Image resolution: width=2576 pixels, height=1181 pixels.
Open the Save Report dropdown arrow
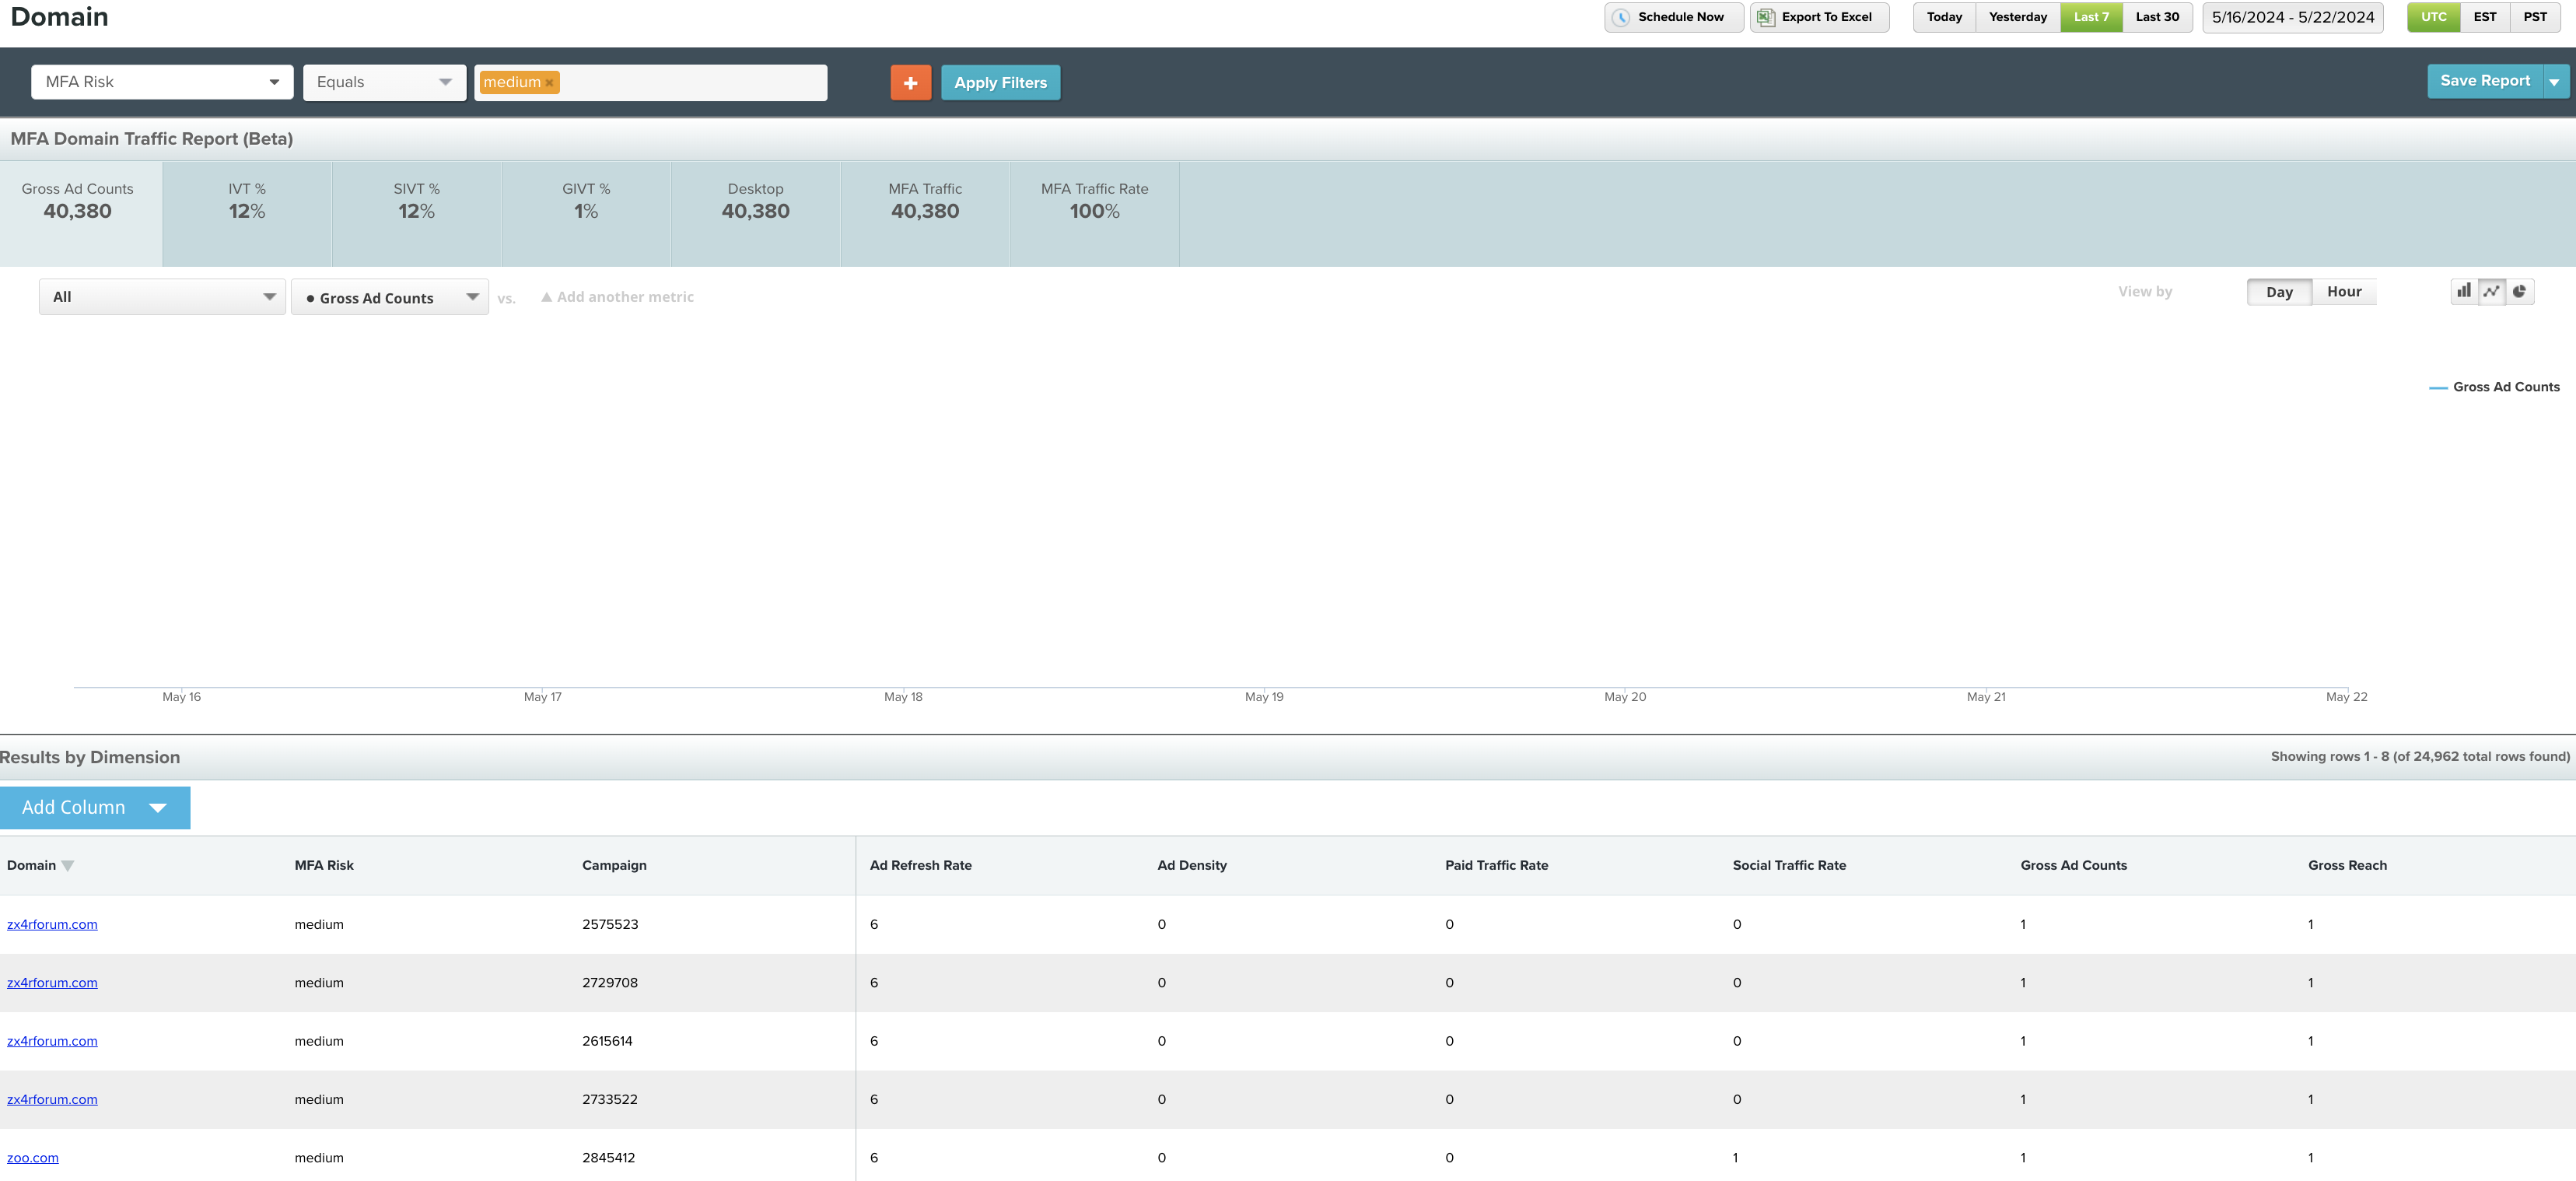2554,81
